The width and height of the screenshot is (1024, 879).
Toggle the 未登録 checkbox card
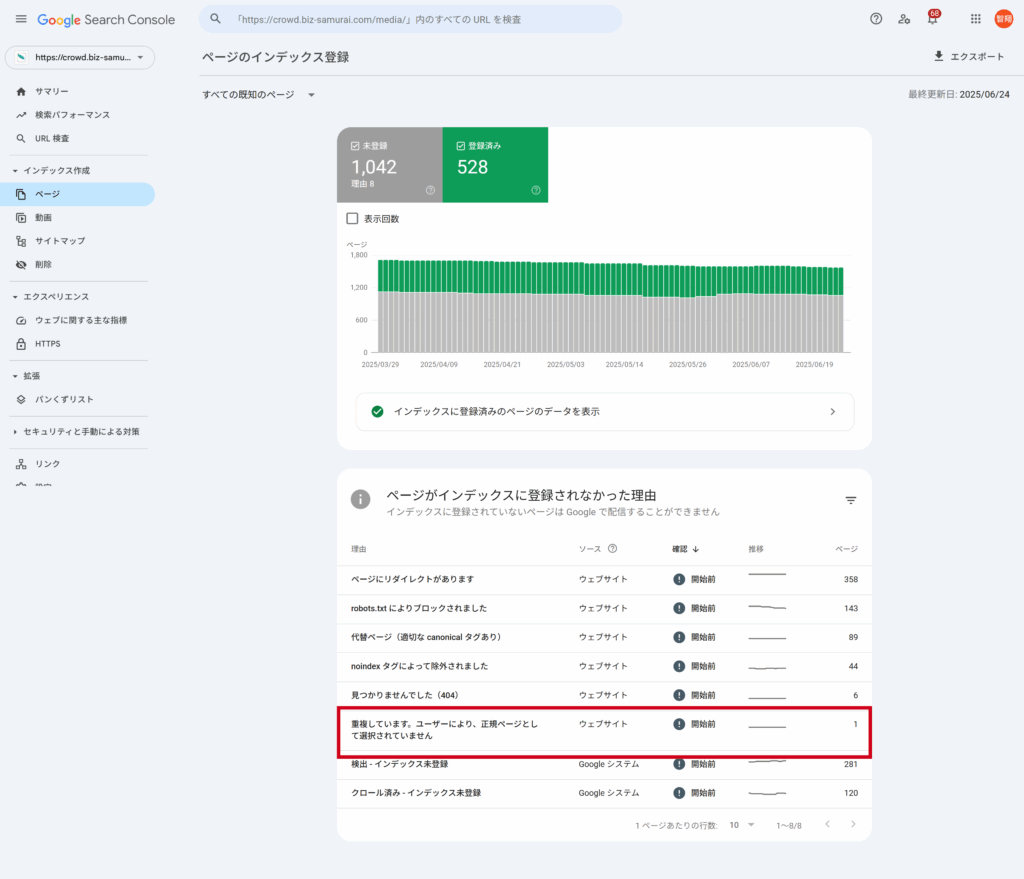(390, 165)
